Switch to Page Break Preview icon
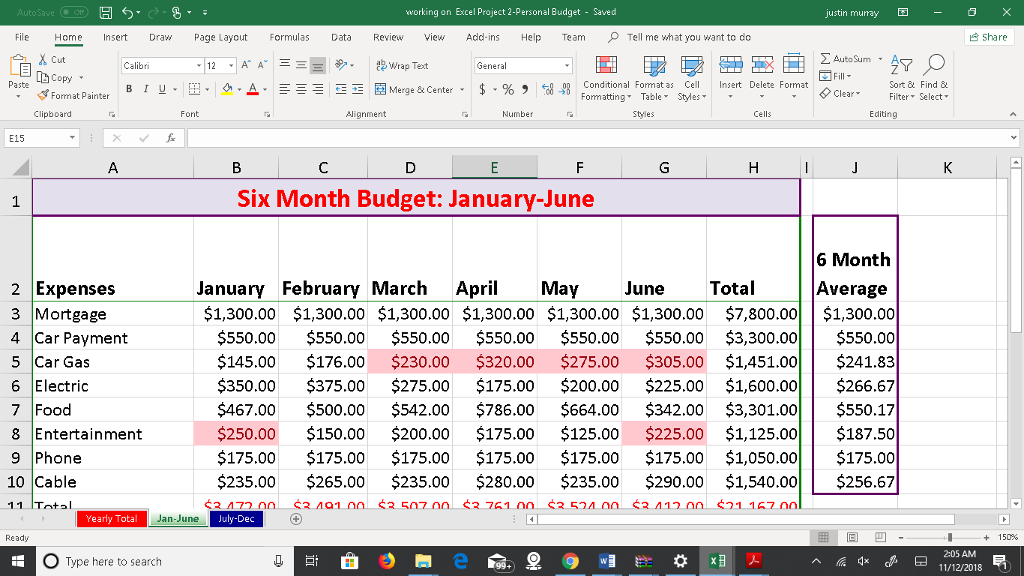1024x576 pixels. tap(880, 537)
